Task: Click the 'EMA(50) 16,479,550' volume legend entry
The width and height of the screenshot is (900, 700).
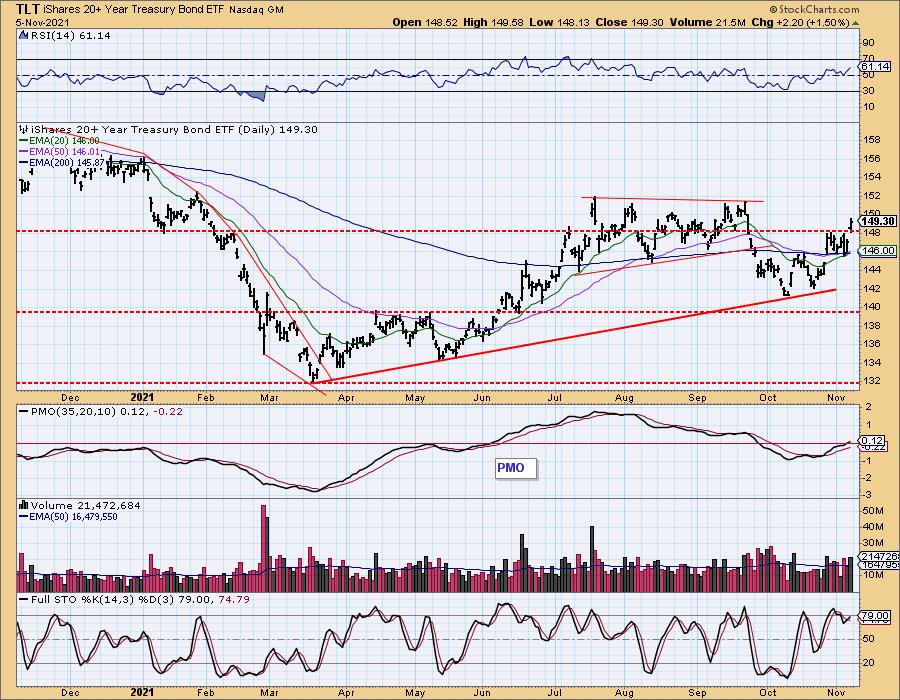Action: pyautogui.click(x=73, y=516)
